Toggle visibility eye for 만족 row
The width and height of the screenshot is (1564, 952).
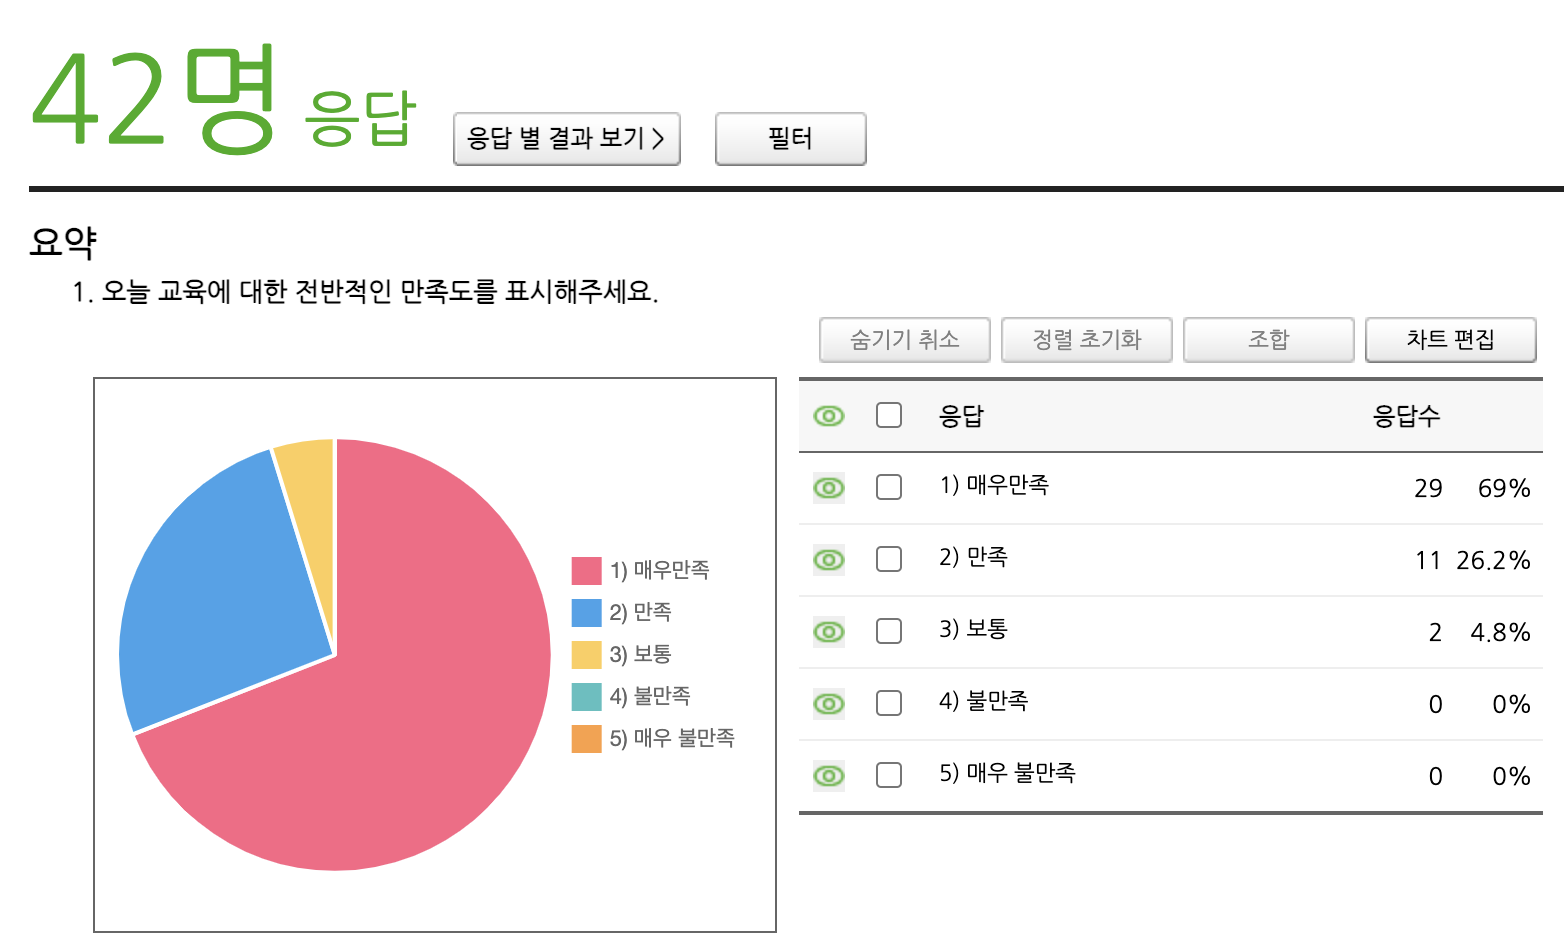click(x=828, y=560)
